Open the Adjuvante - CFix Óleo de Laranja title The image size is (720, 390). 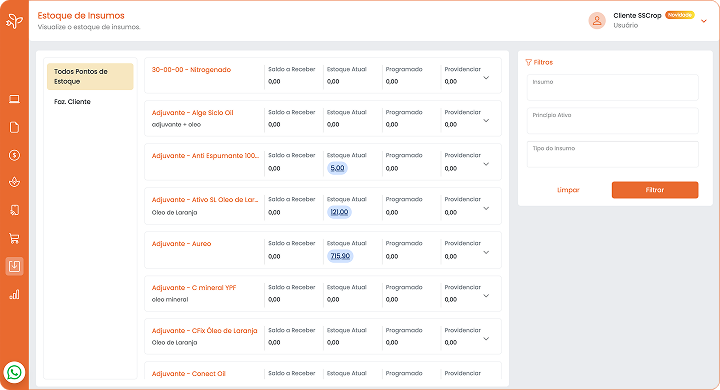pos(204,331)
